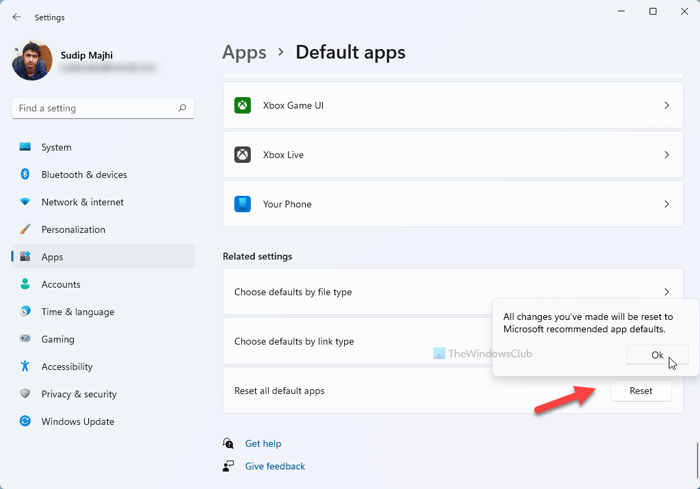Click the Find a setting search box
The width and height of the screenshot is (700, 489).
point(95,108)
